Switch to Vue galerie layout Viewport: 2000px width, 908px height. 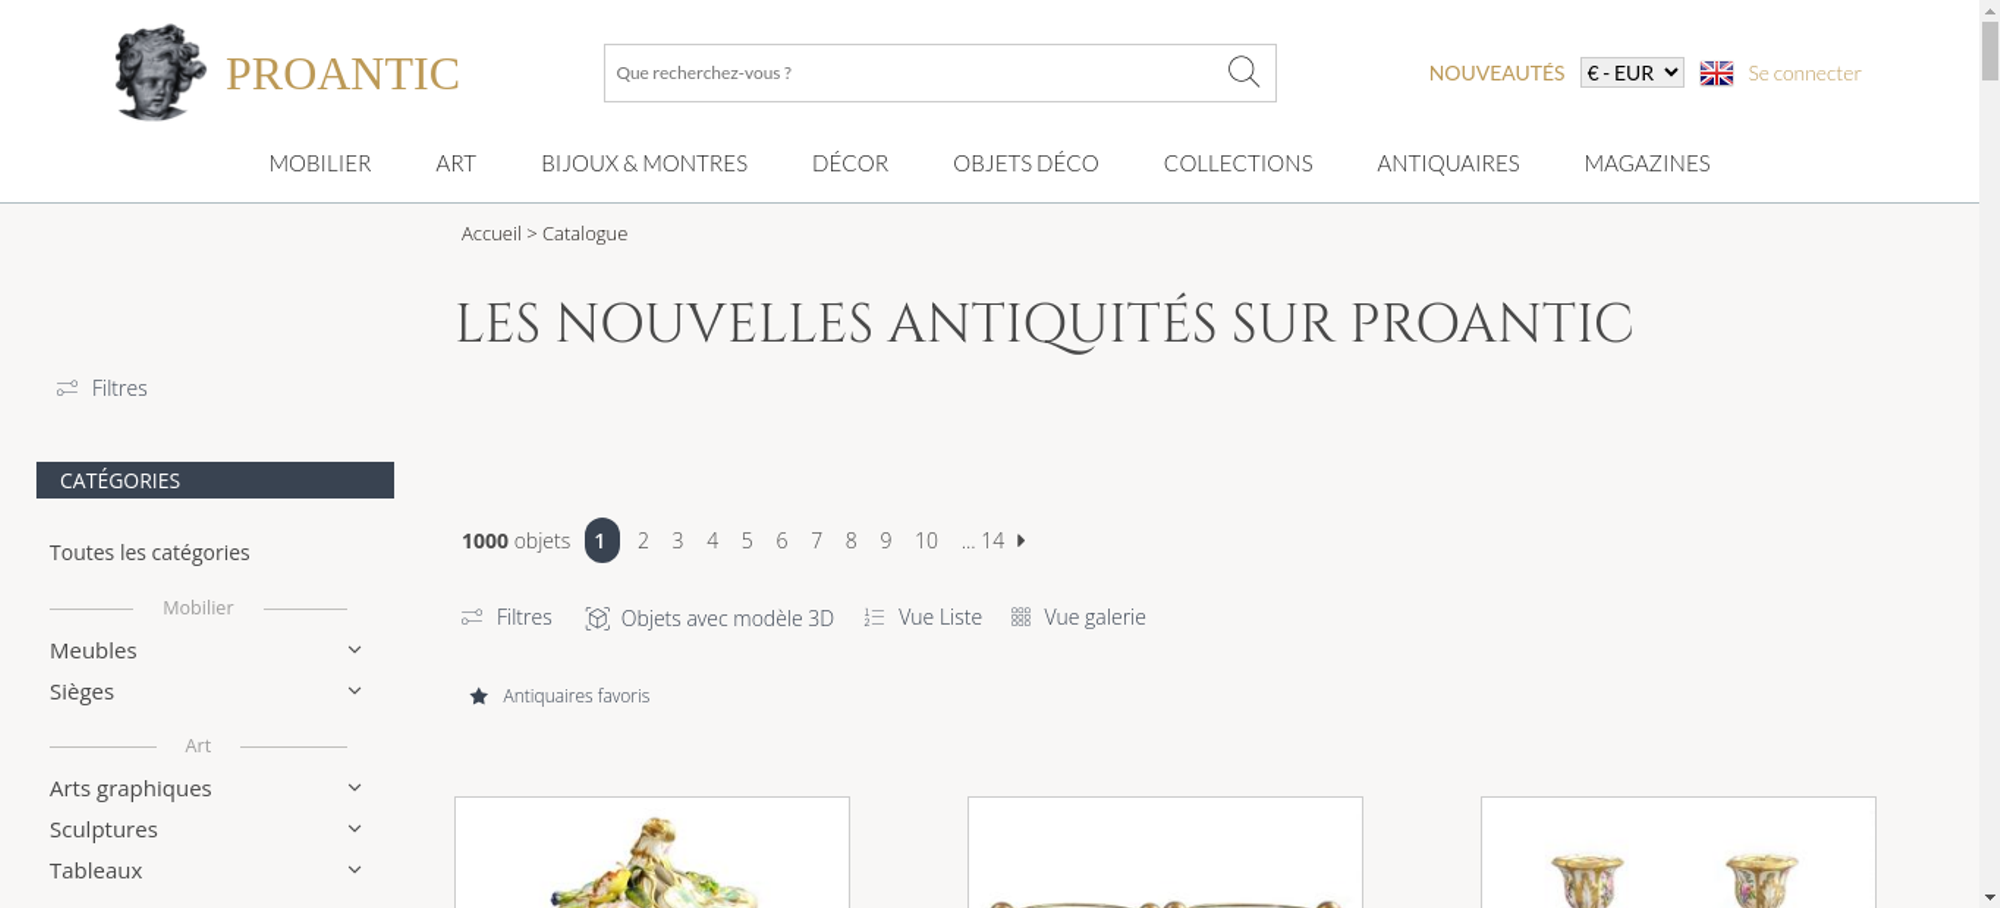click(x=1078, y=617)
